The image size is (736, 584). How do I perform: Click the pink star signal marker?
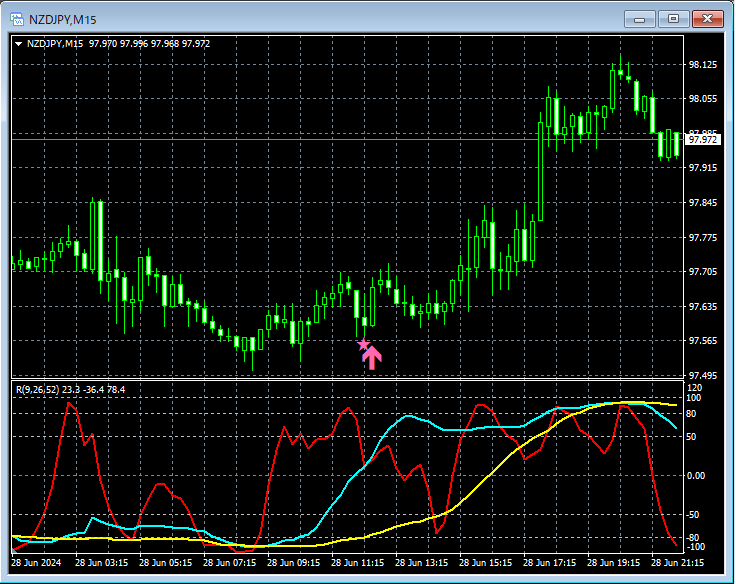coord(363,345)
